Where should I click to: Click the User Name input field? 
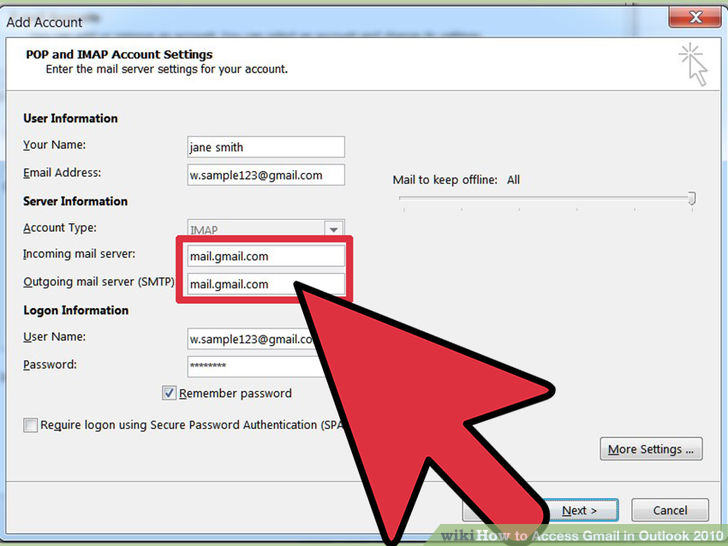[x=251, y=339]
